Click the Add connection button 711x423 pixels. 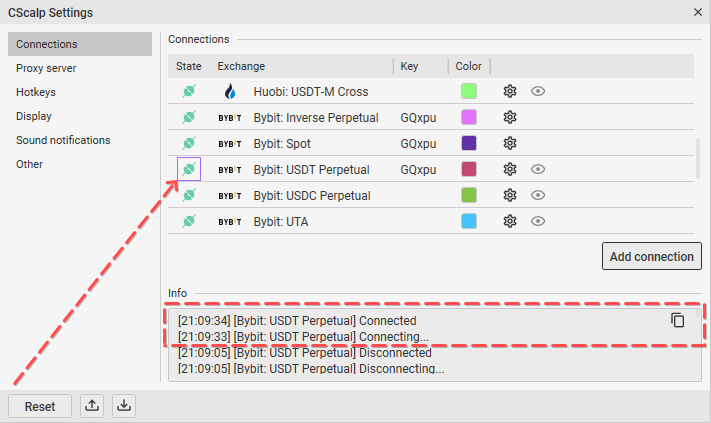(x=652, y=256)
